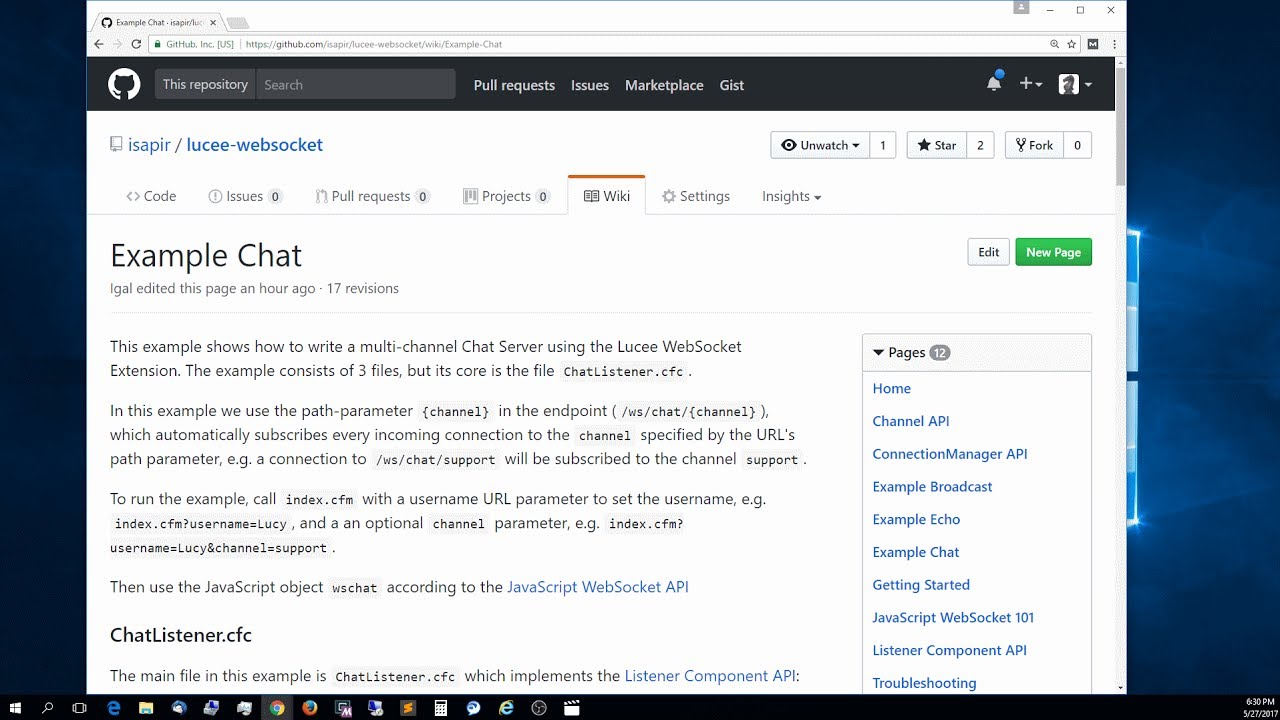Viewport: 1280px width, 720px height.
Task: View the fork count of 0
Action: coord(1077,145)
